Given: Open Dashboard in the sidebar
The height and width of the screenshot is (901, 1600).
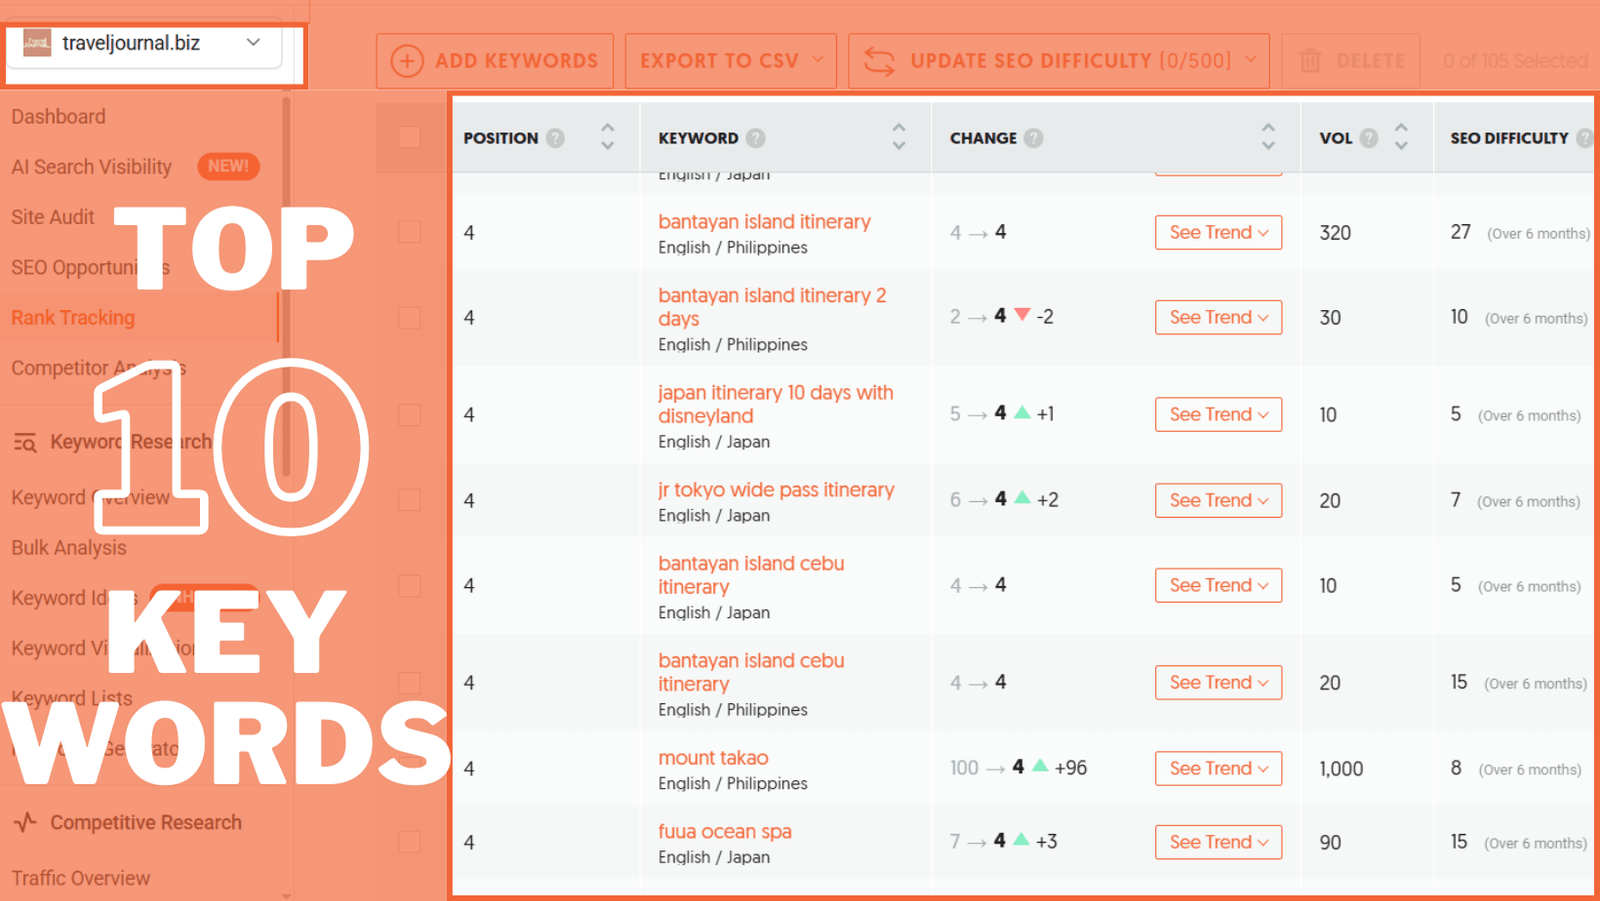Looking at the screenshot, I should 58,117.
